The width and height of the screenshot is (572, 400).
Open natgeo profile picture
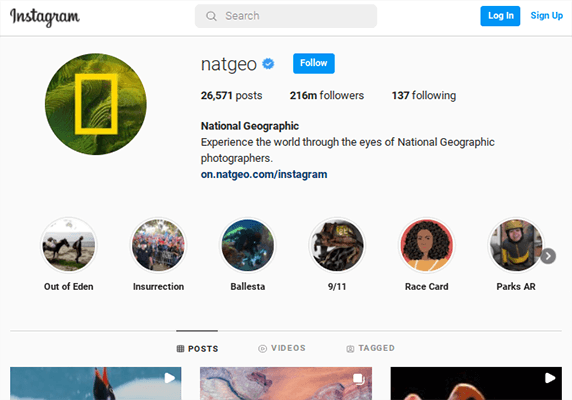pos(96,104)
